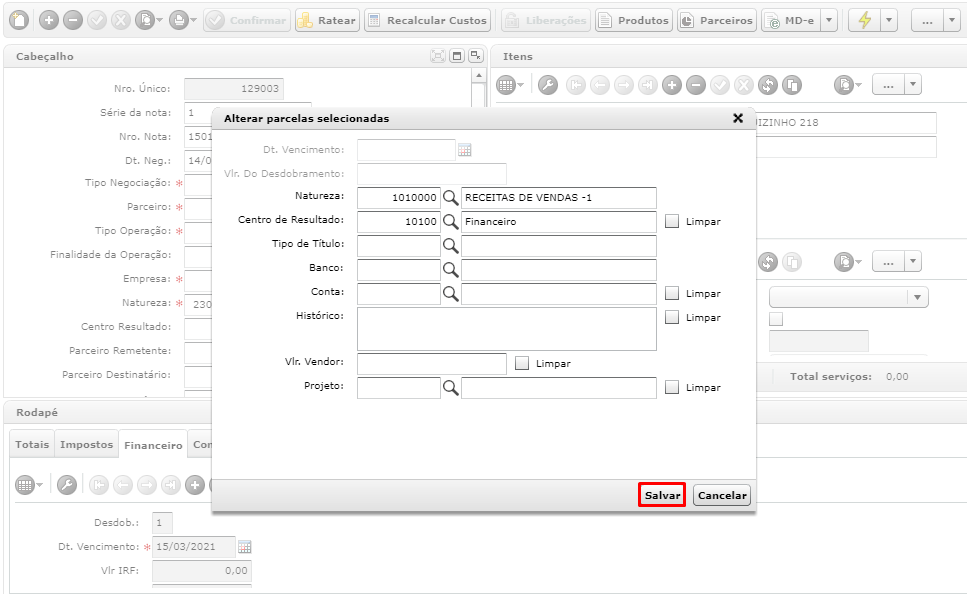967x594 pixels.
Task: Expand the MD-e dropdown arrow
Action: pos(829,20)
